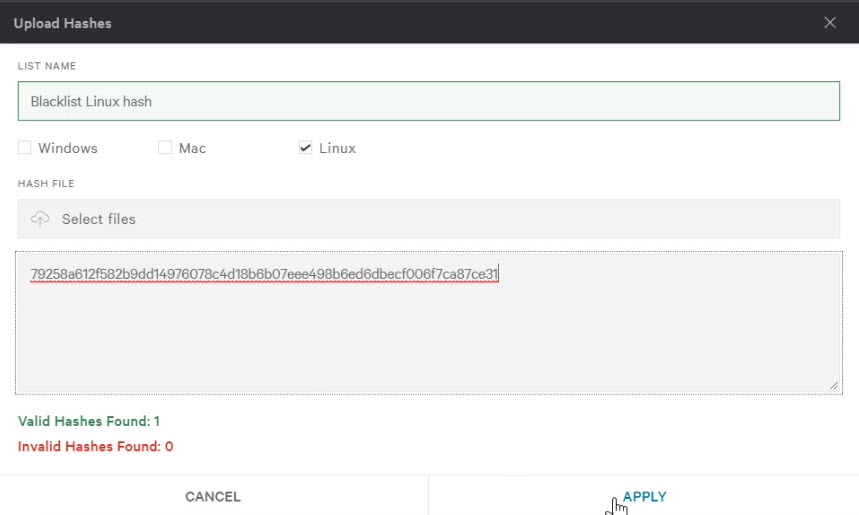Click the Cancel button
This screenshot has height=515, width=859.
(213, 496)
